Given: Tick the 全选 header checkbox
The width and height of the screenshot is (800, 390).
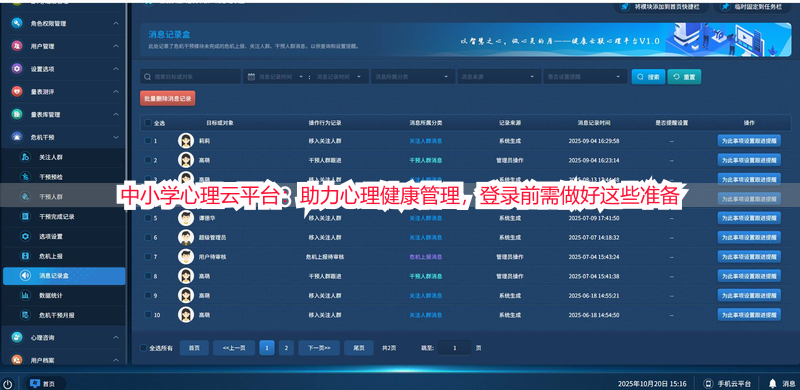Looking at the screenshot, I should [148, 123].
